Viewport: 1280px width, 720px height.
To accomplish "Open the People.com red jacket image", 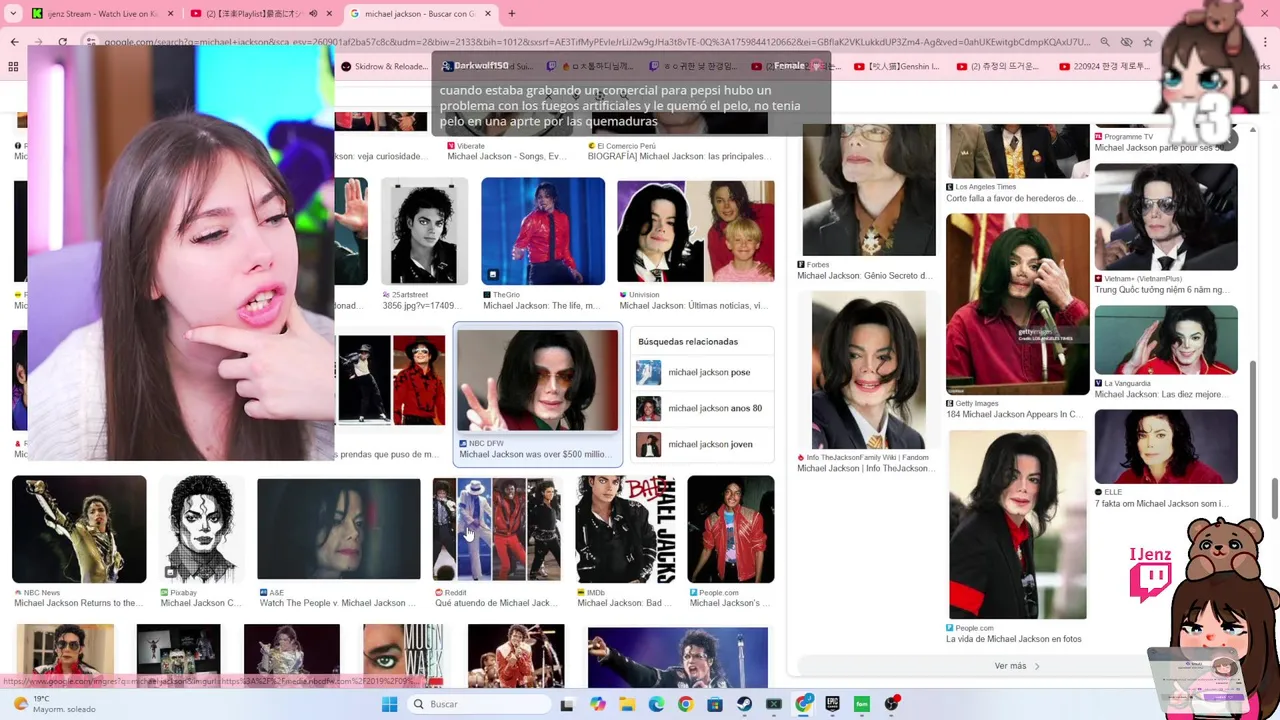I will point(731,529).
